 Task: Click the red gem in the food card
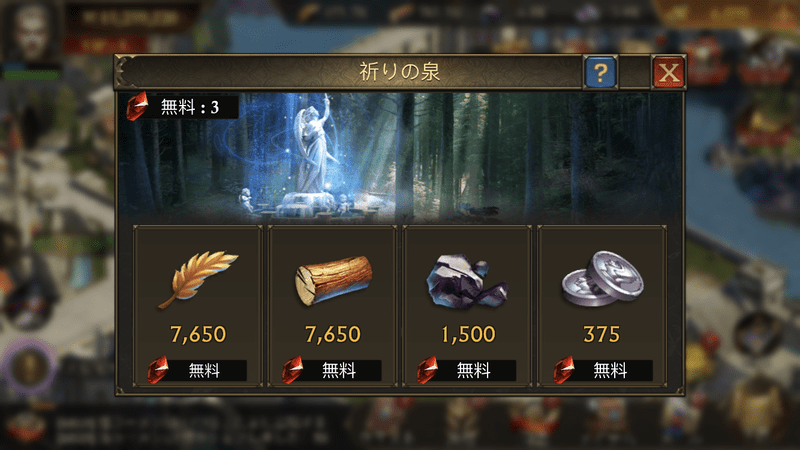158,370
